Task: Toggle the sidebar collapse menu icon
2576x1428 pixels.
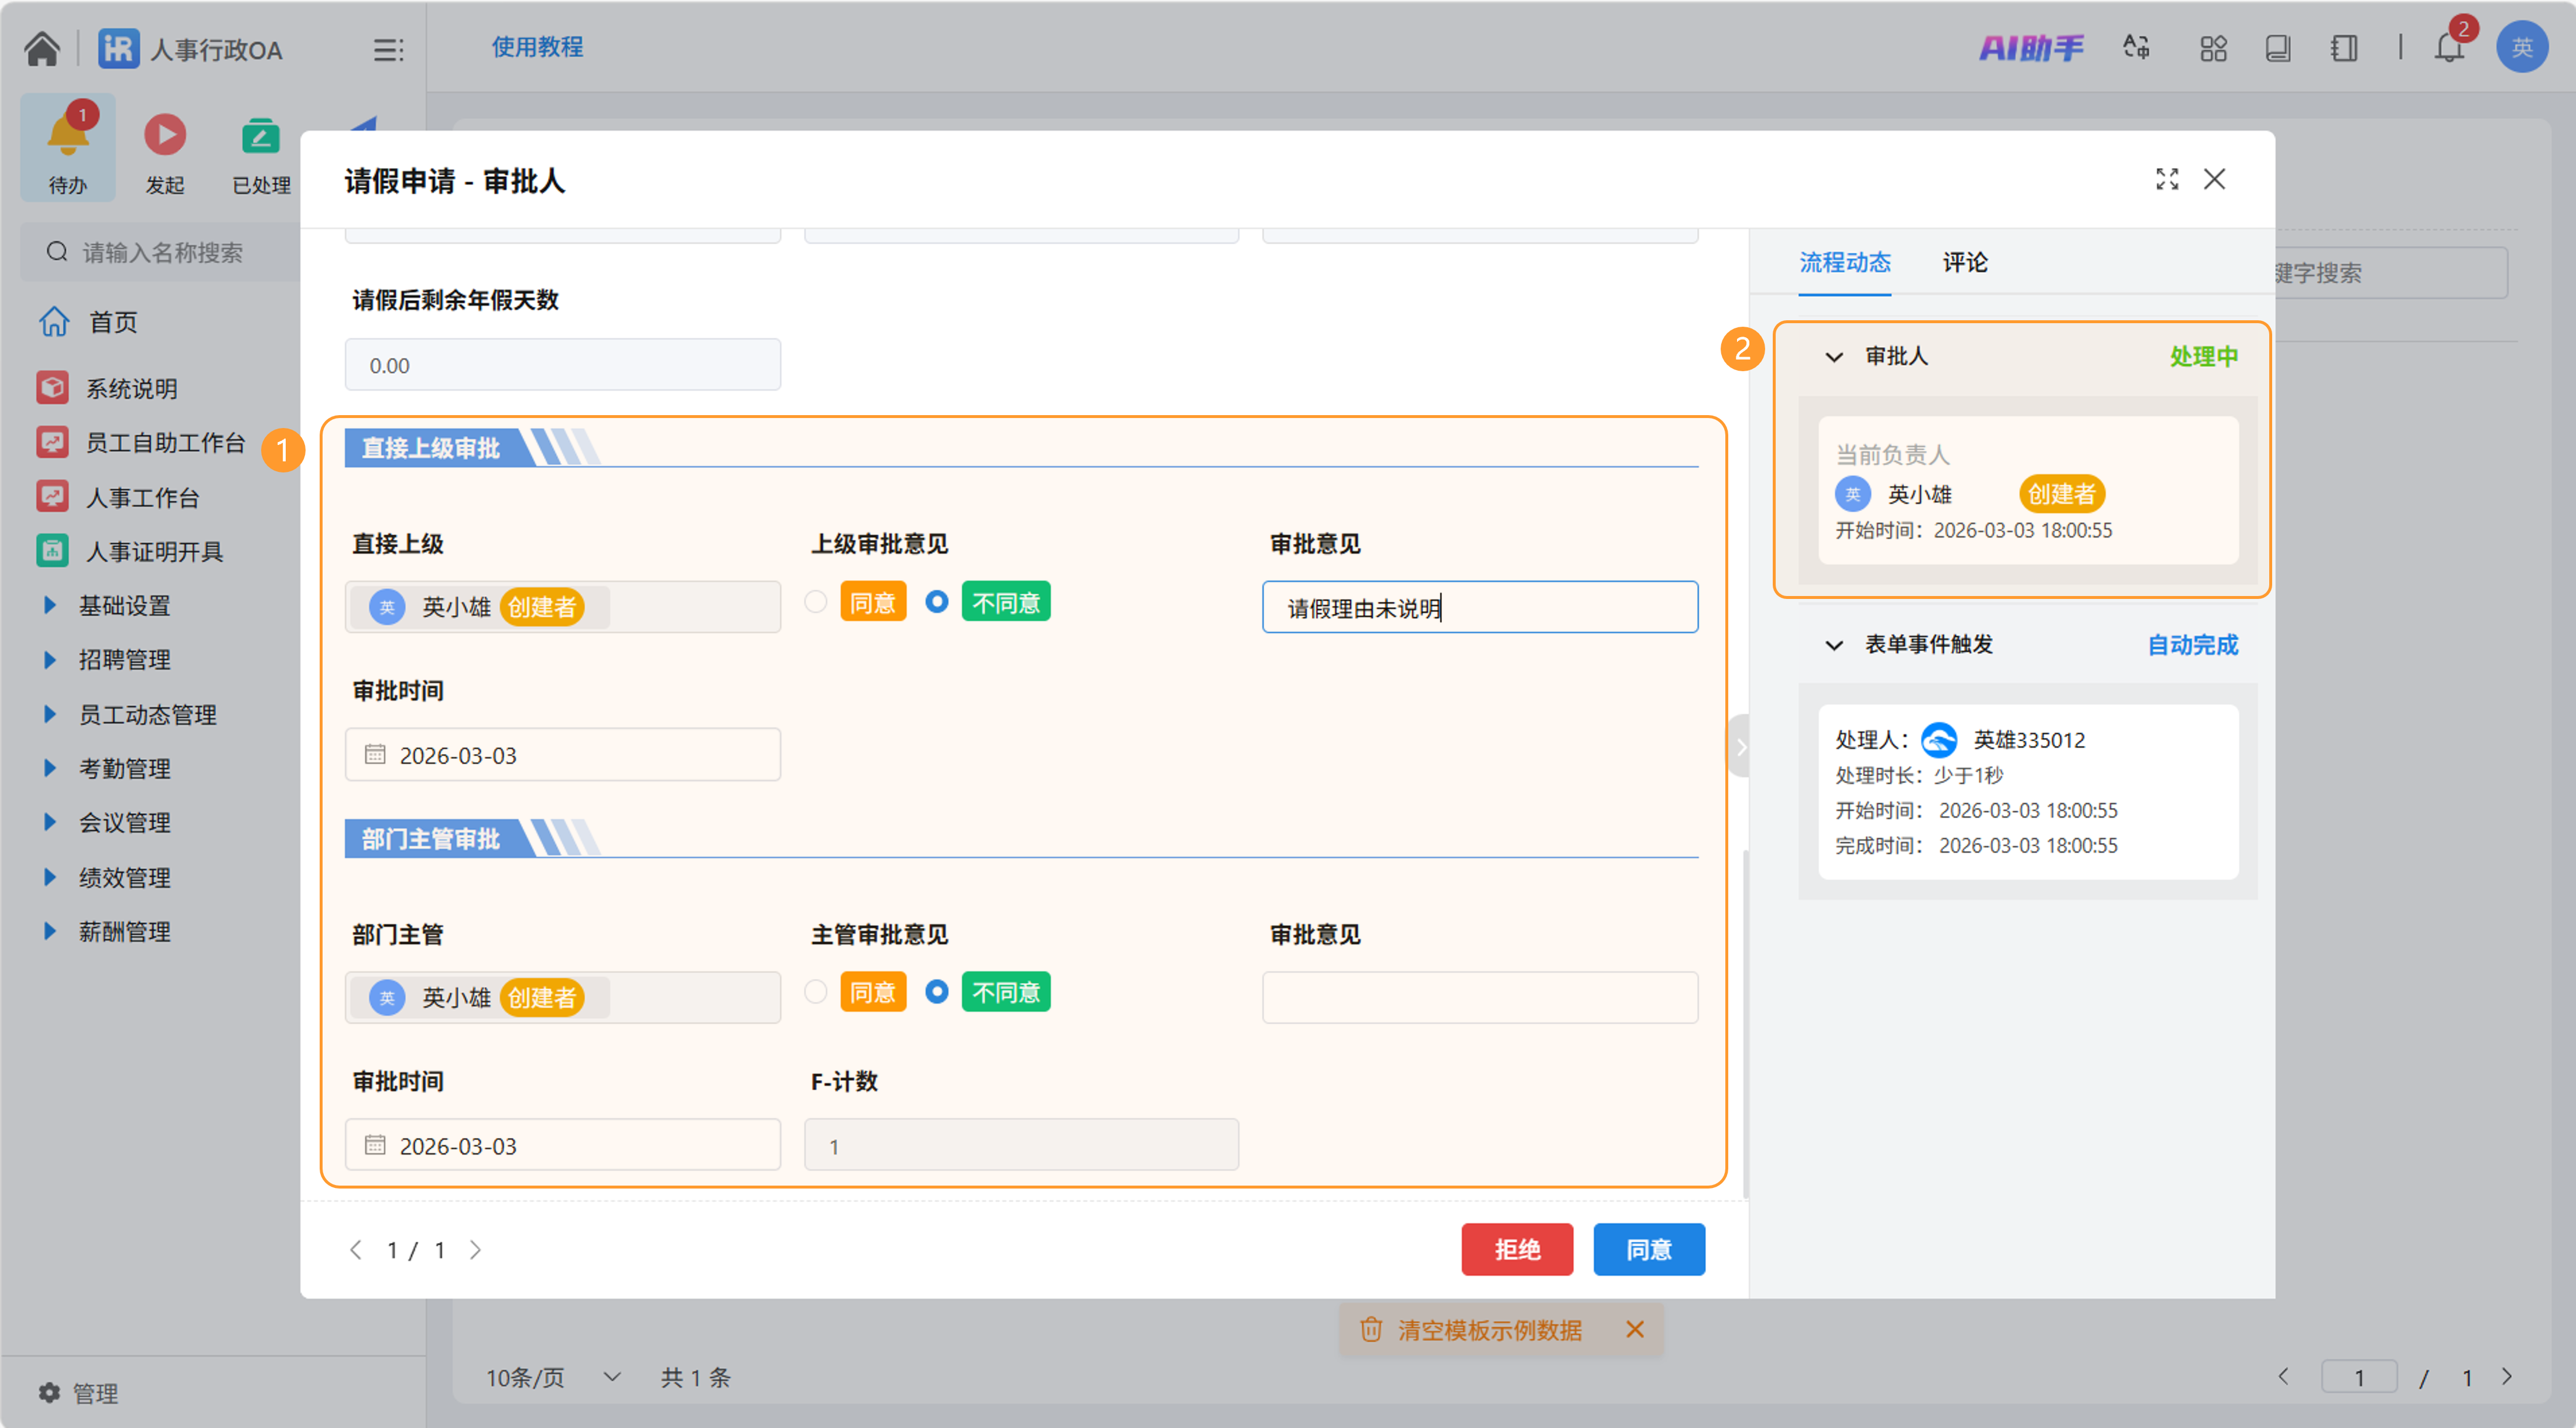Action: [x=388, y=50]
